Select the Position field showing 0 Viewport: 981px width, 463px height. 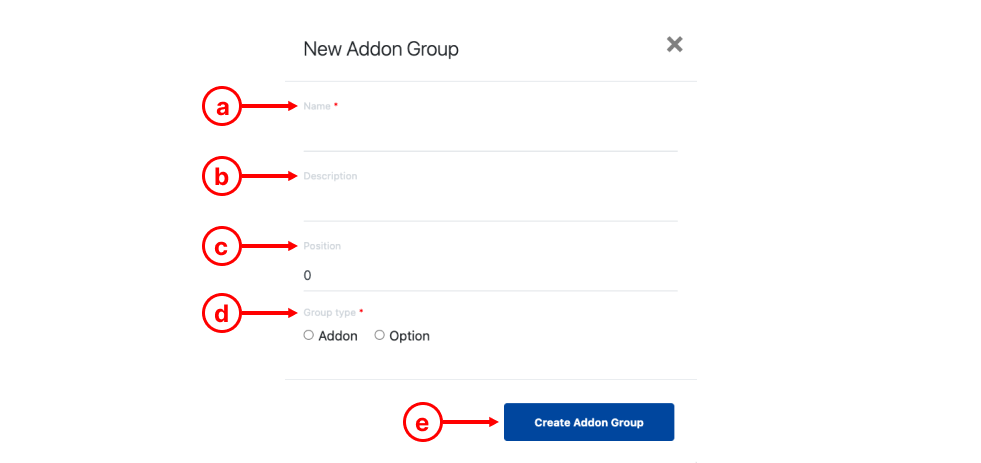[x=490, y=275]
